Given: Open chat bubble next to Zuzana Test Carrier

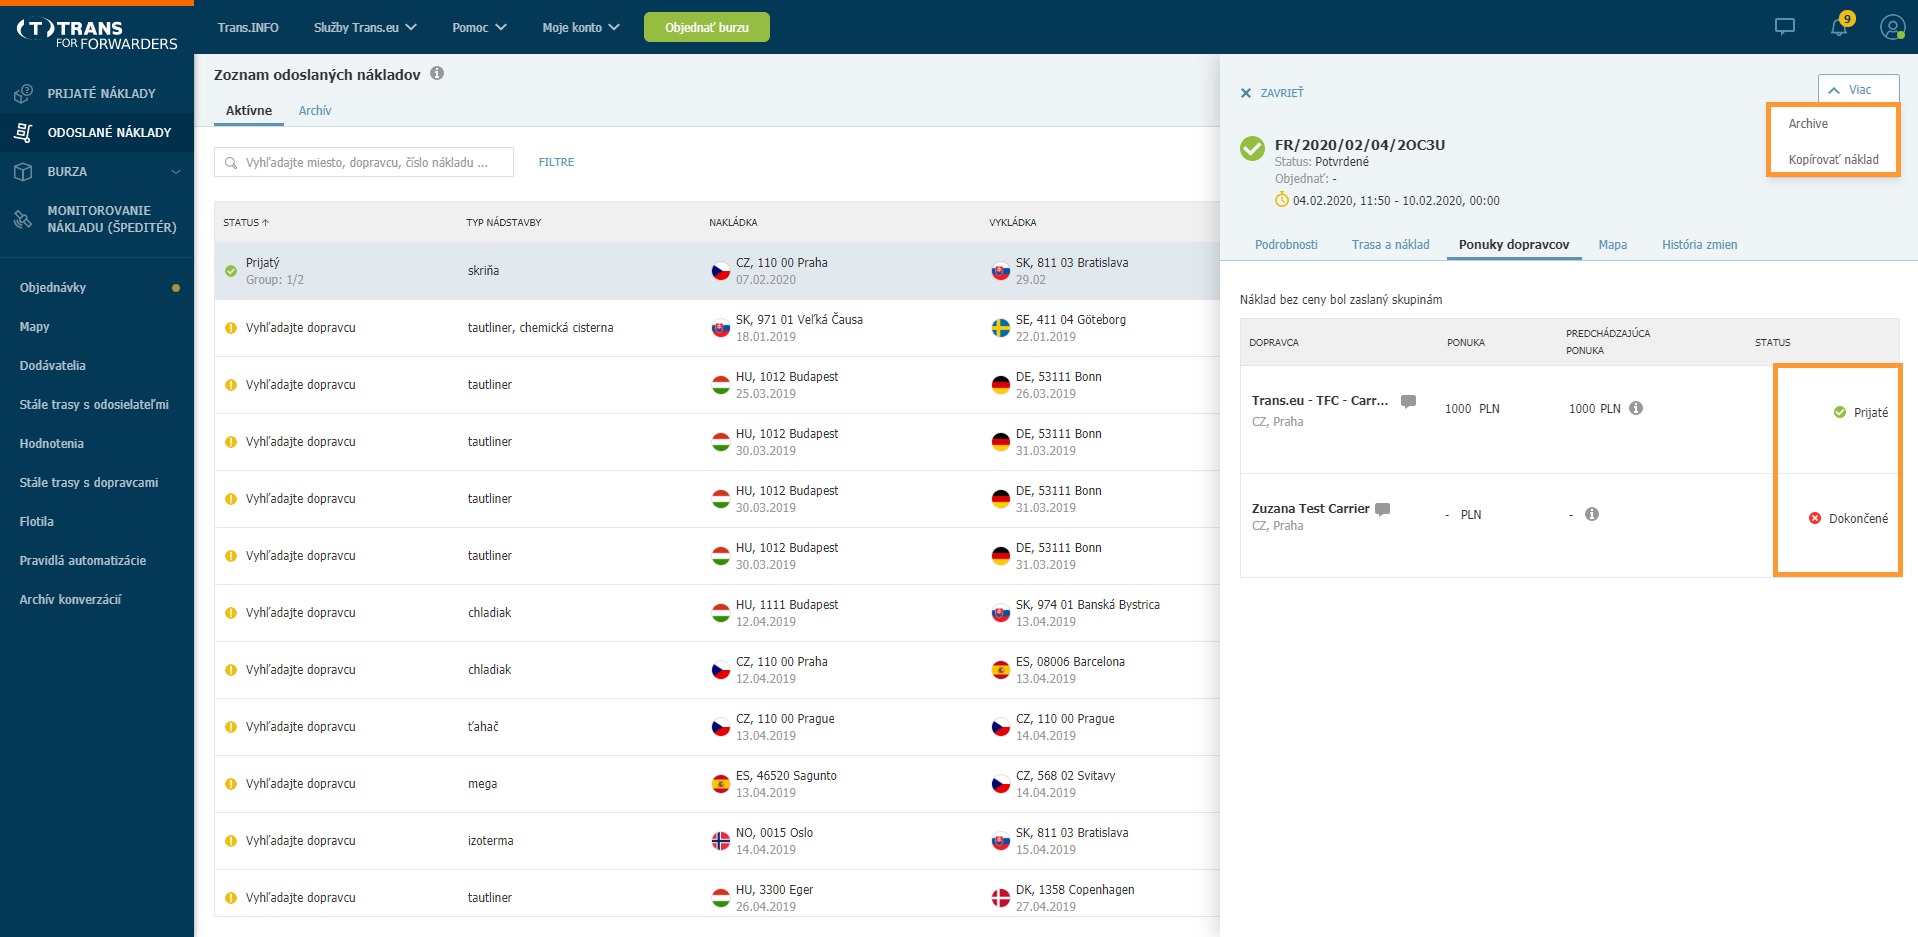Looking at the screenshot, I should pos(1383,509).
